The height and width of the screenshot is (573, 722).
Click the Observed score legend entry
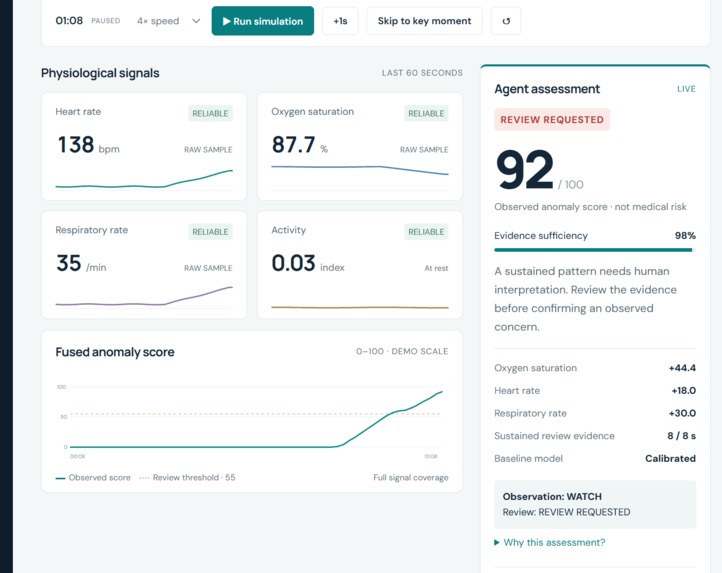[93, 478]
